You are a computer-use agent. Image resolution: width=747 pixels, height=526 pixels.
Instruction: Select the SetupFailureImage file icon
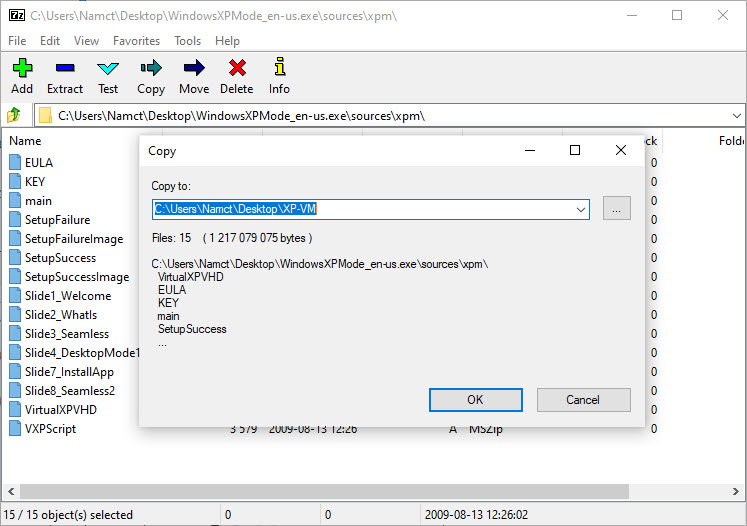pyautogui.click(x=15, y=239)
